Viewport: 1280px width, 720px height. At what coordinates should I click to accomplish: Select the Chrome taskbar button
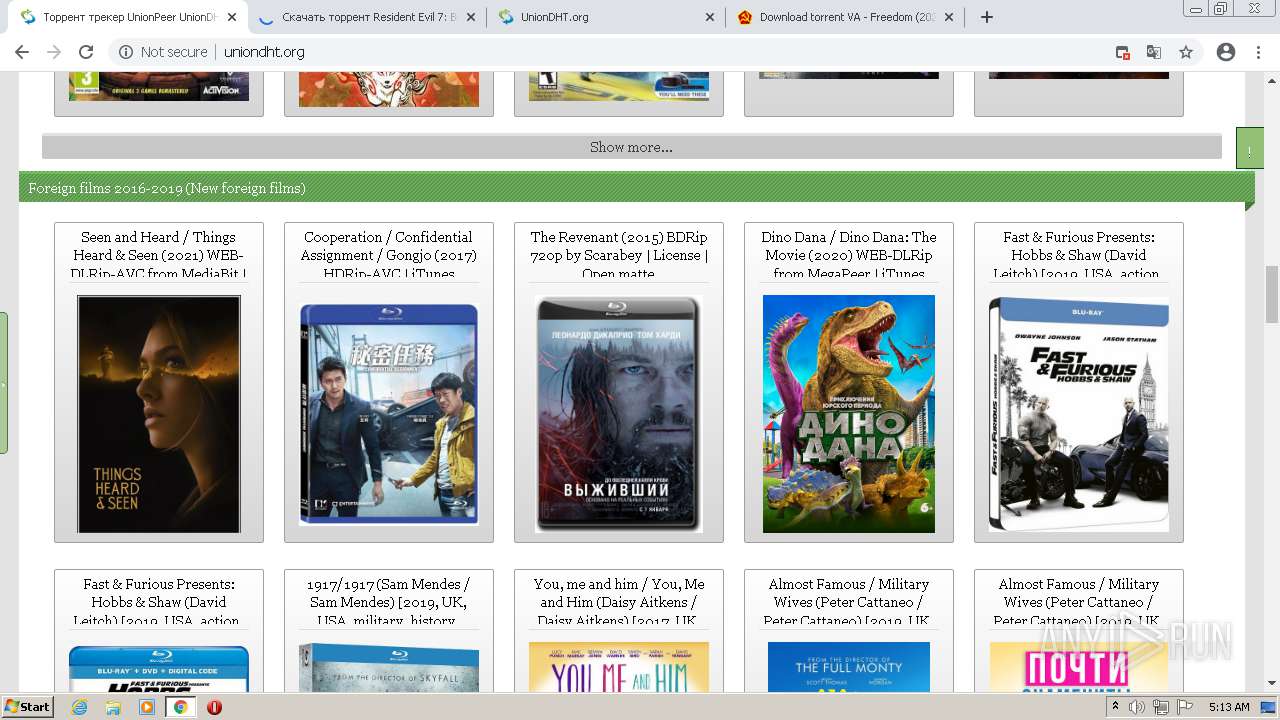(x=180, y=707)
